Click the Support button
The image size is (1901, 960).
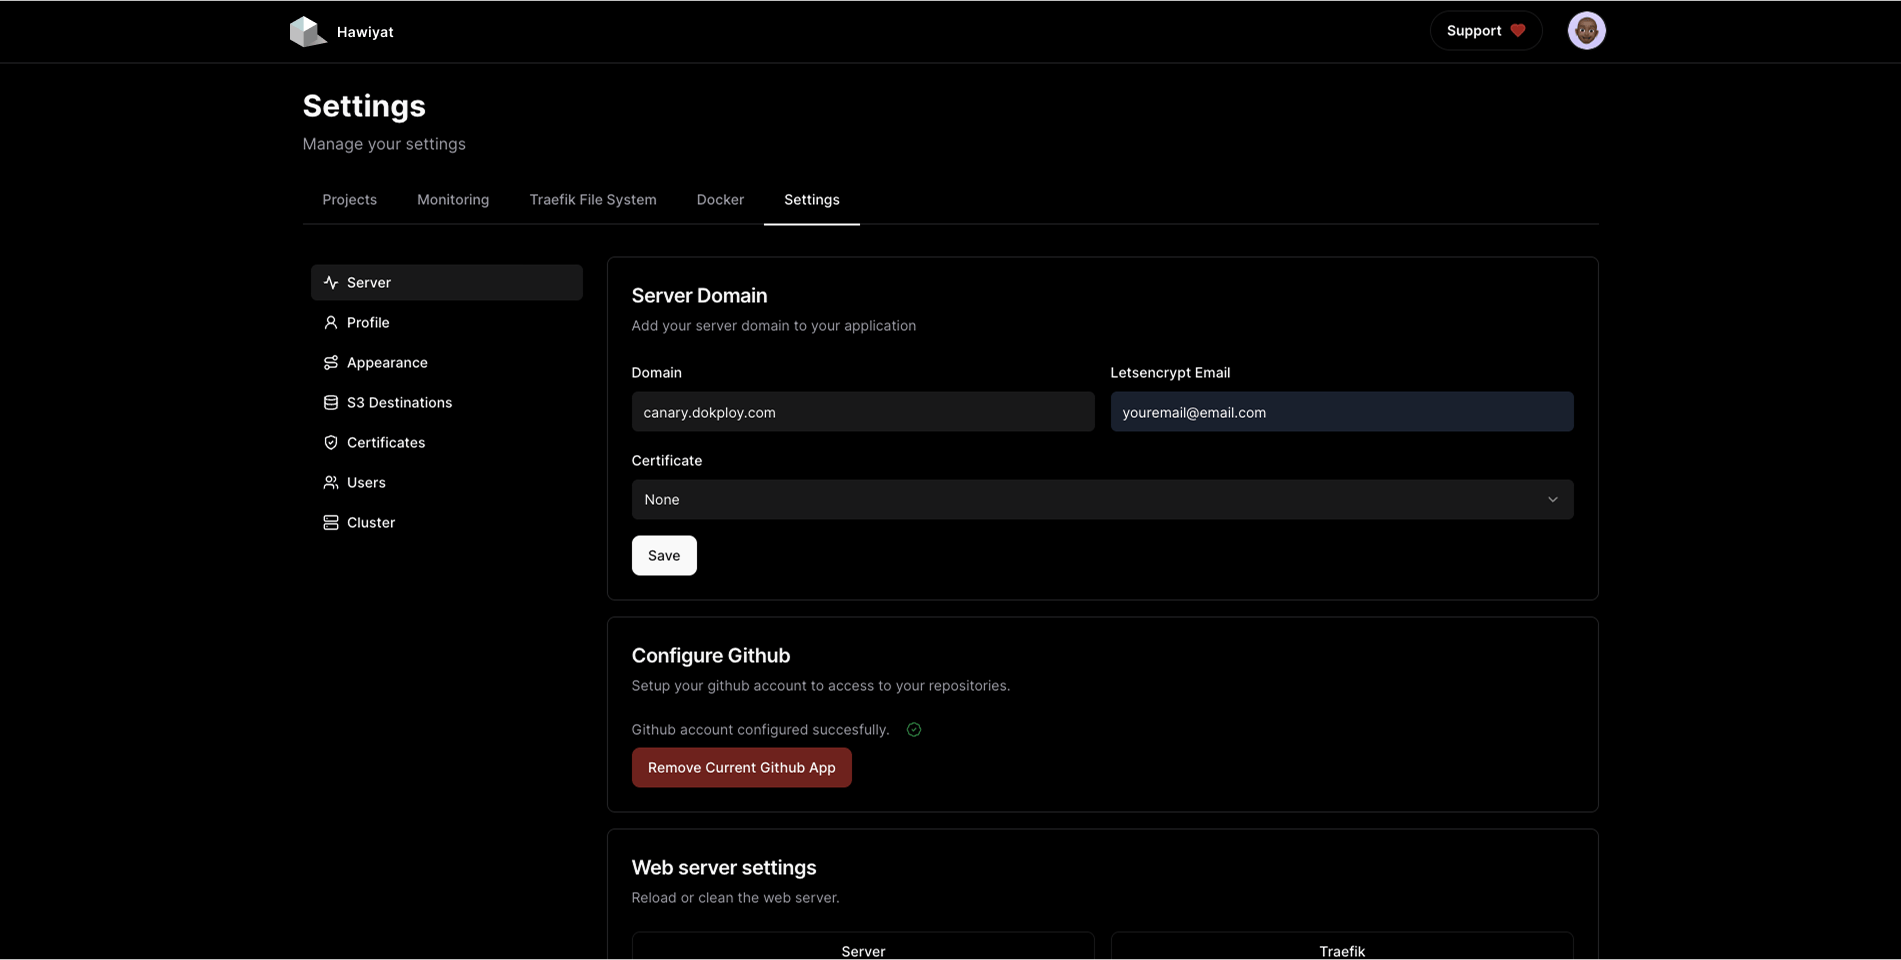click(1486, 31)
